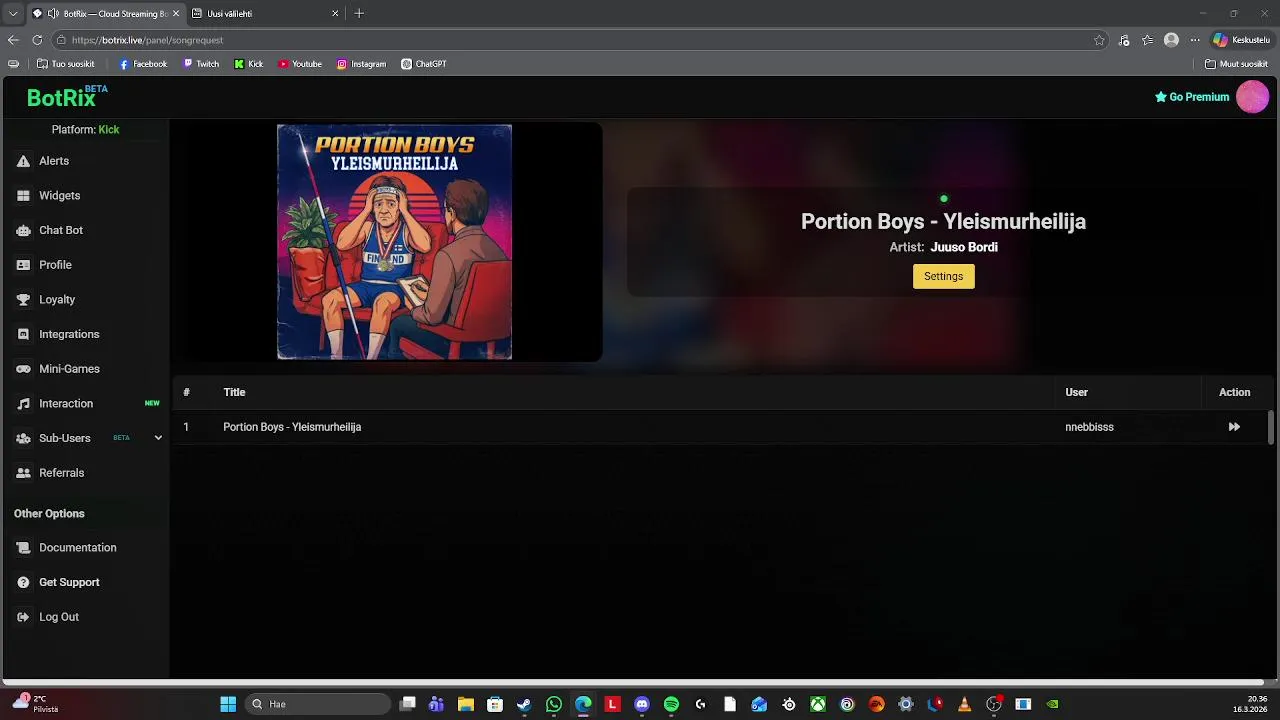This screenshot has height=720, width=1280.
Task: Open Muut suosikit folder
Action: 1237,64
